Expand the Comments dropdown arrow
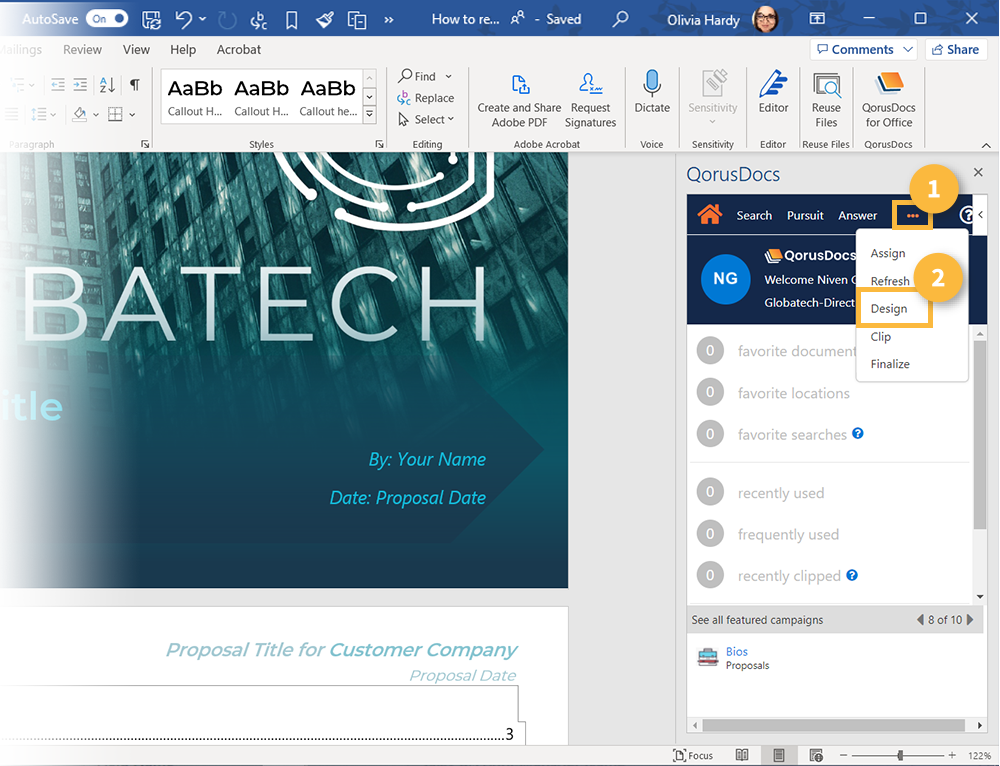 click(908, 50)
